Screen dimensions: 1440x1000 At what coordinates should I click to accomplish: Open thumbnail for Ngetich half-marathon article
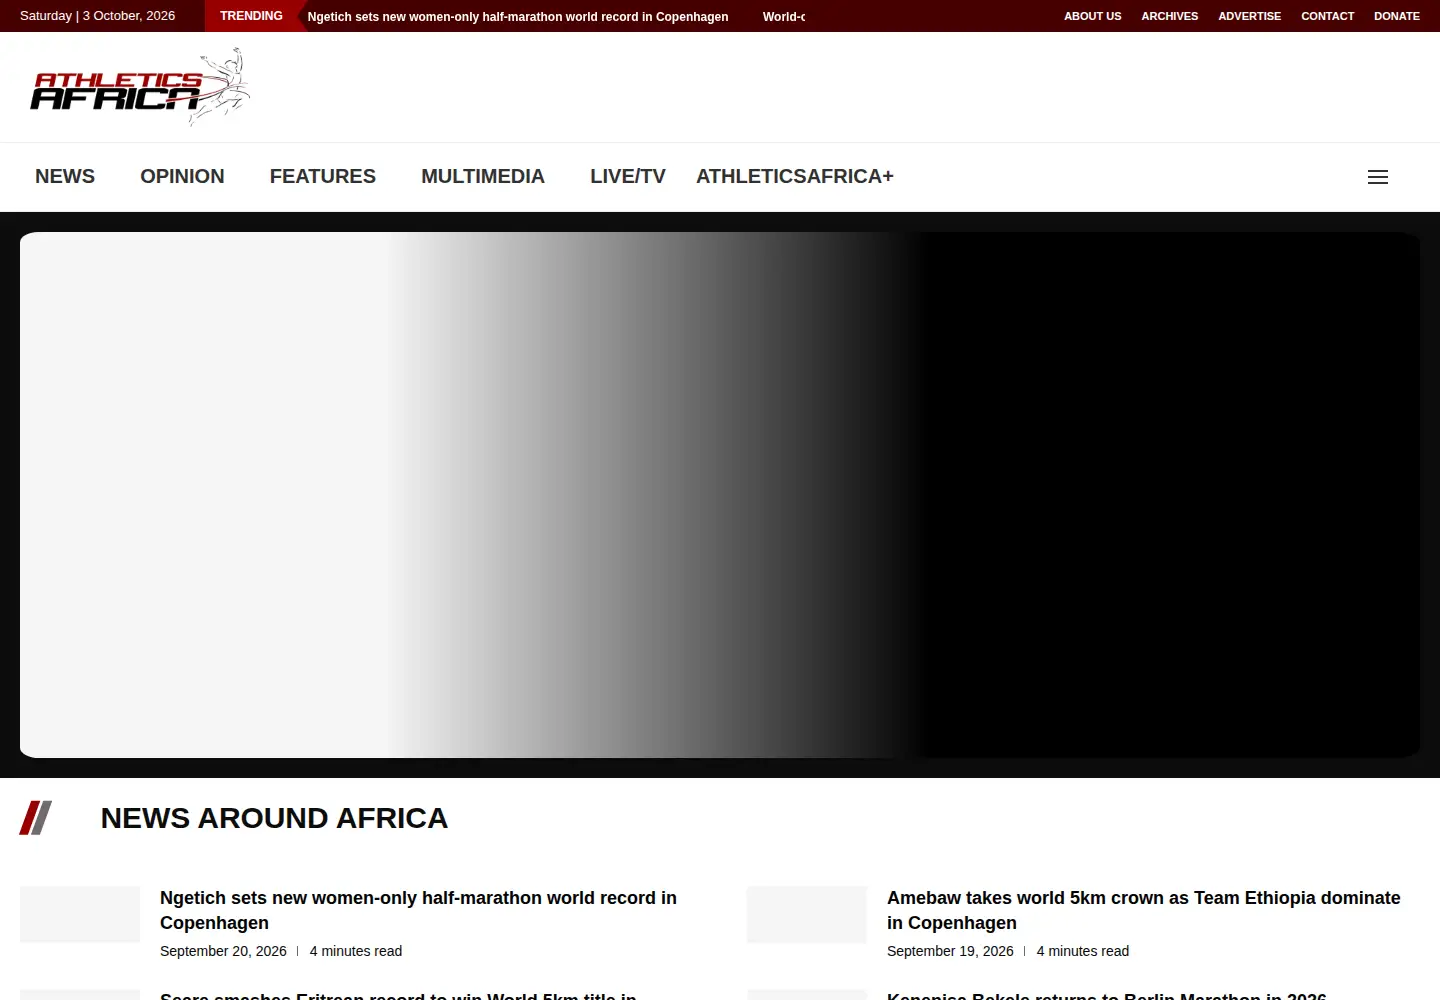(x=80, y=914)
